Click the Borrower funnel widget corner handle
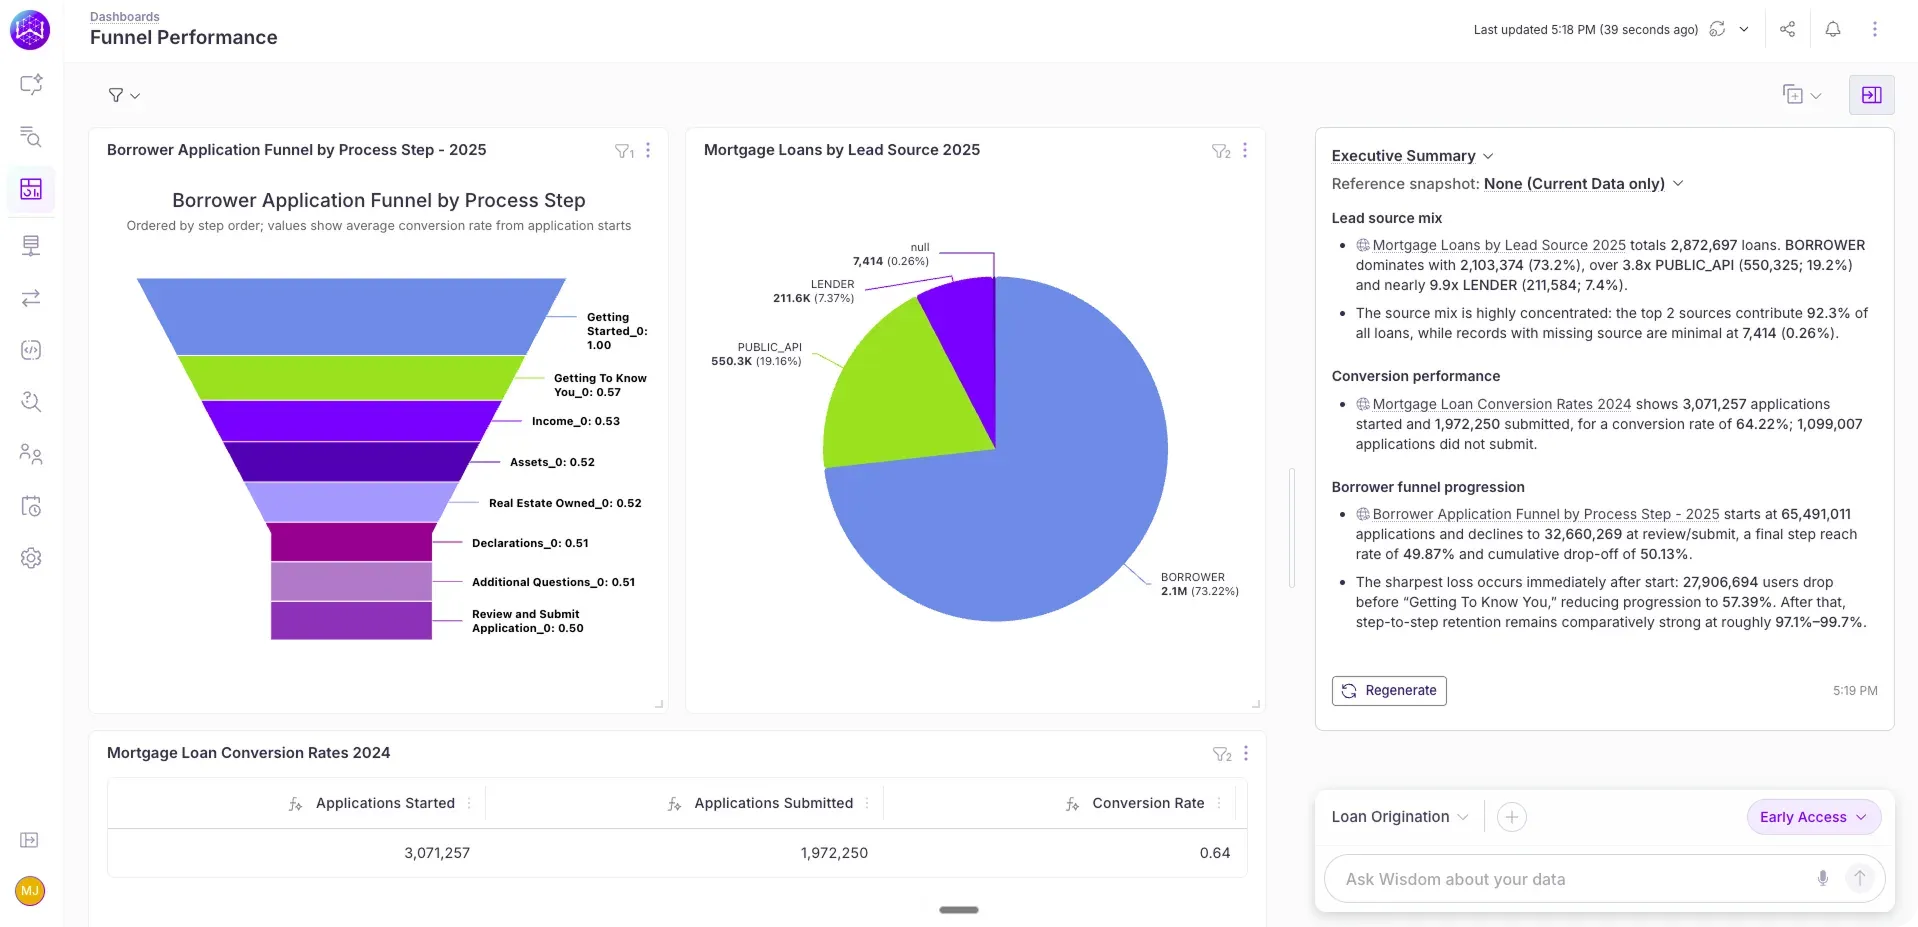Viewport: 1918px width, 927px height. click(659, 704)
